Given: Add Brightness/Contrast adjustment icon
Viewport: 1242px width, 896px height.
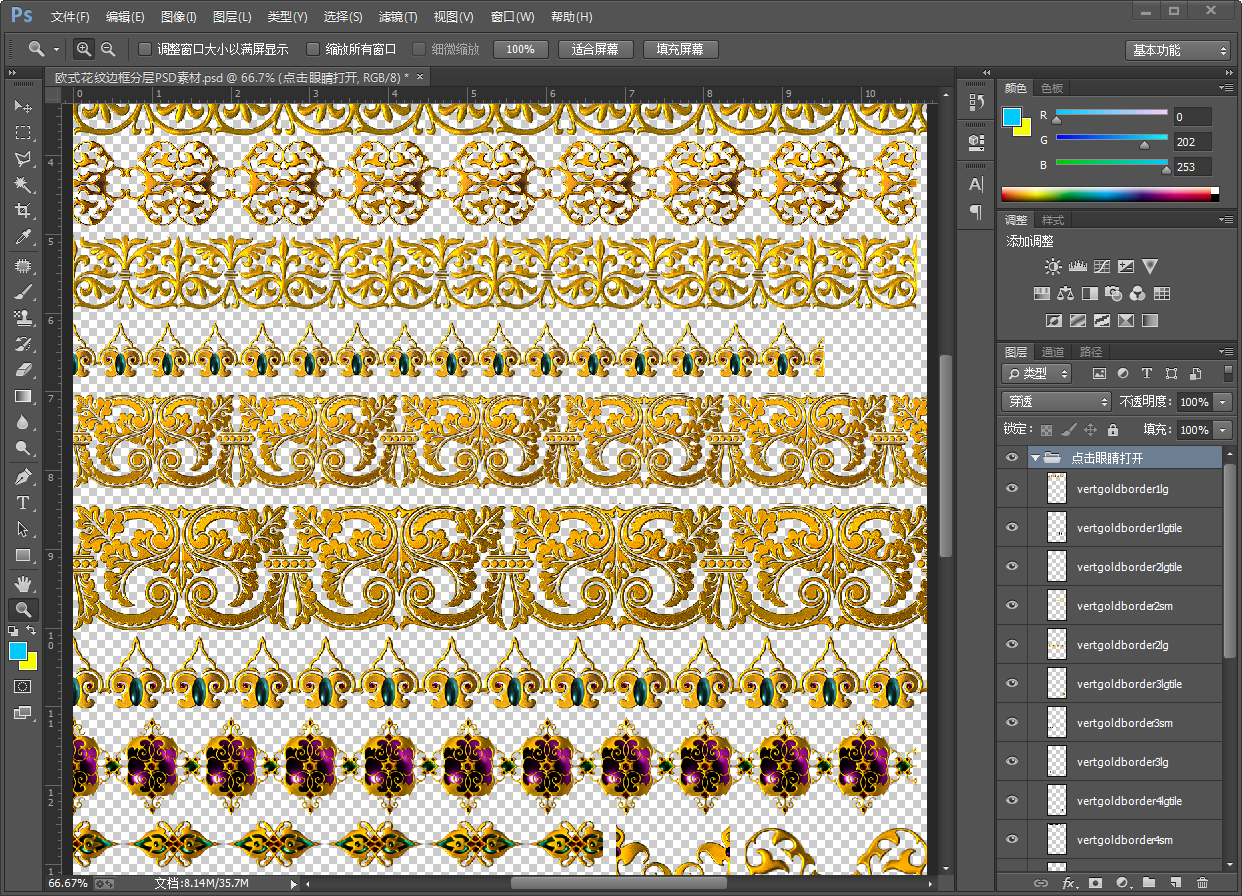Looking at the screenshot, I should click(x=1052, y=267).
